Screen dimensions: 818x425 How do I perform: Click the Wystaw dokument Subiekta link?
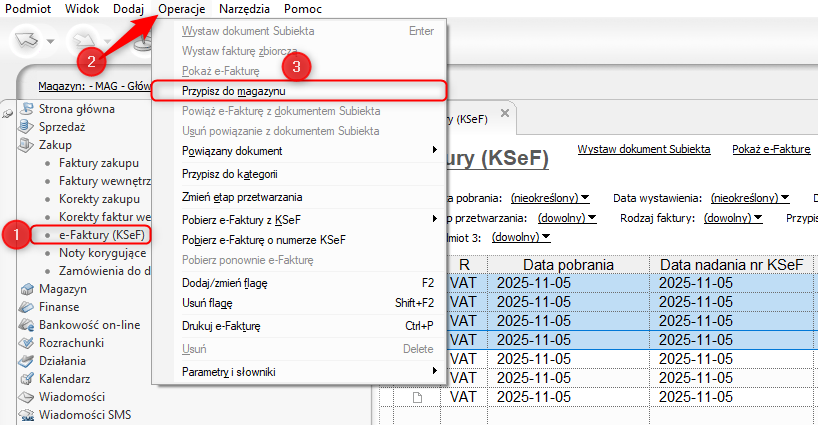643,149
